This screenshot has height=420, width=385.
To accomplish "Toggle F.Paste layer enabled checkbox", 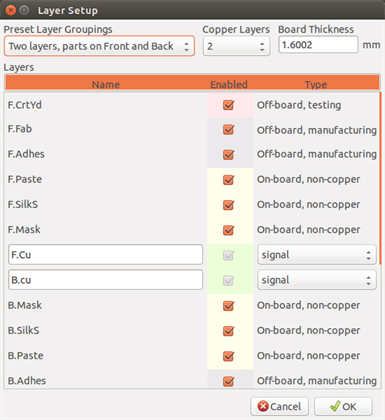I will (228, 180).
